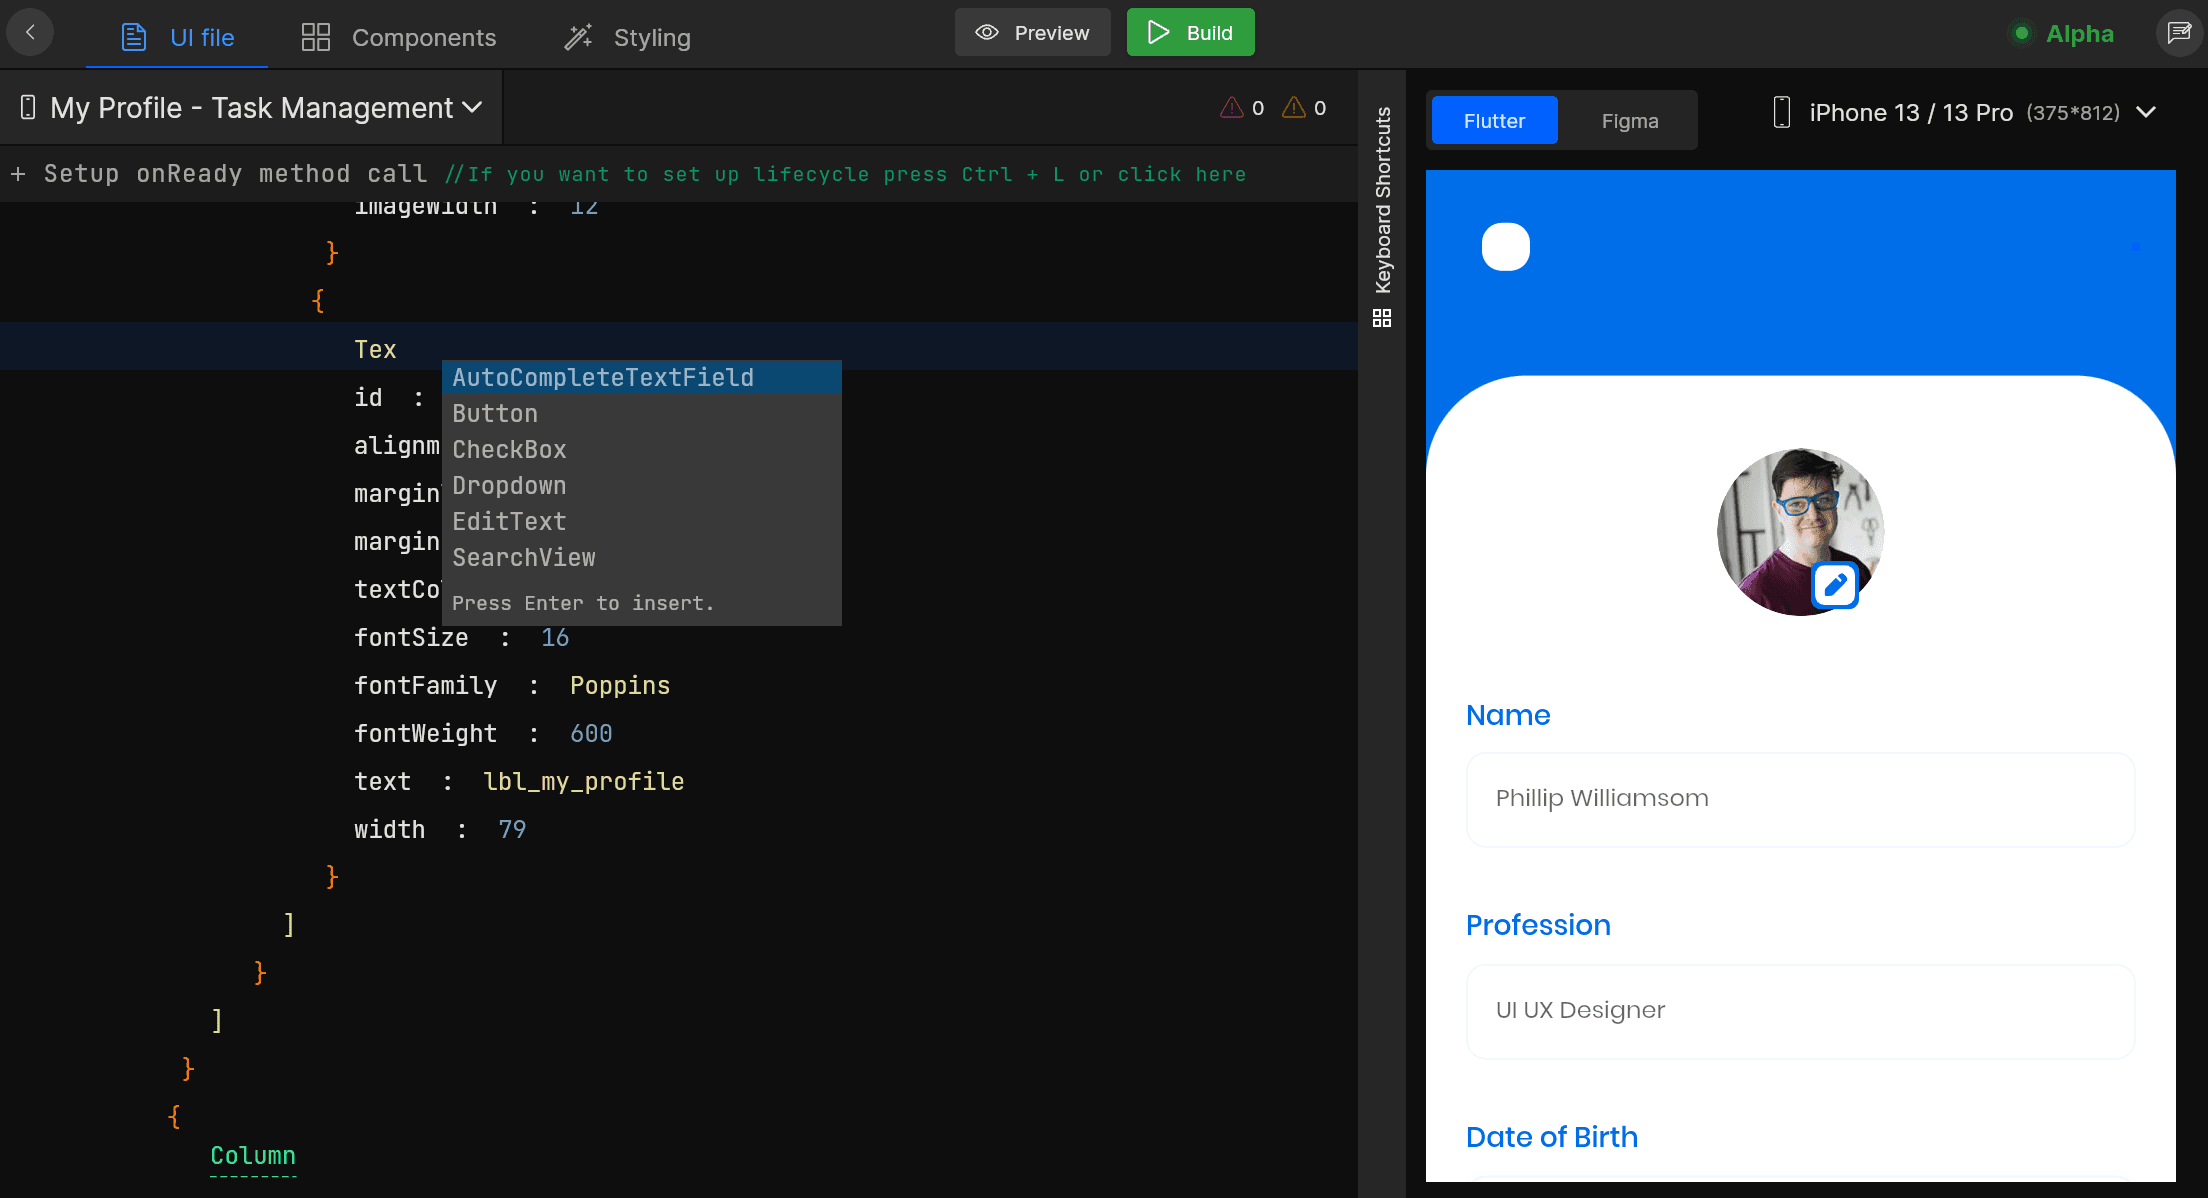Click the white back button in preview
Image resolution: width=2208 pixels, height=1198 pixels.
1505,247
